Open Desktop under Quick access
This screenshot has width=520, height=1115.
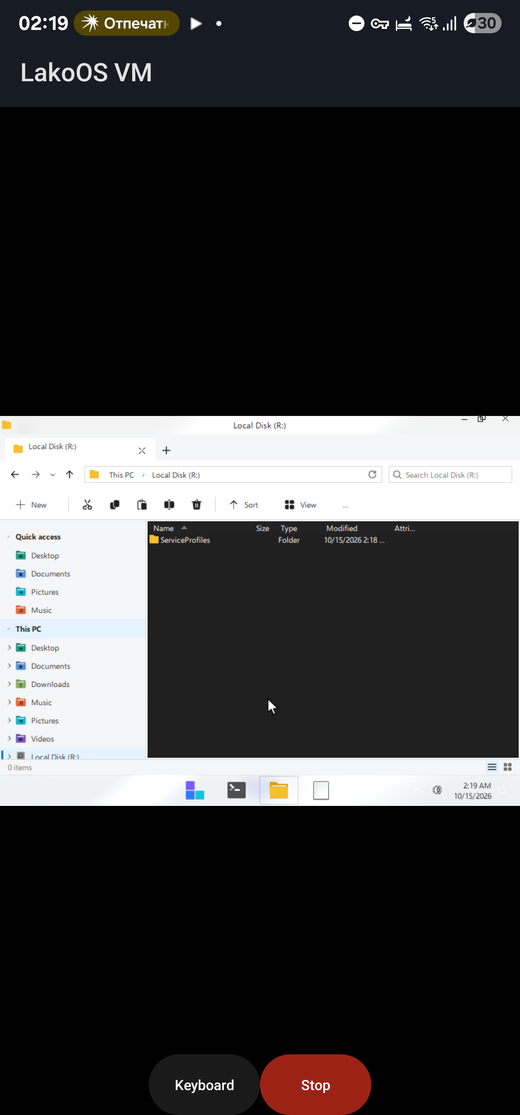[x=45, y=555]
